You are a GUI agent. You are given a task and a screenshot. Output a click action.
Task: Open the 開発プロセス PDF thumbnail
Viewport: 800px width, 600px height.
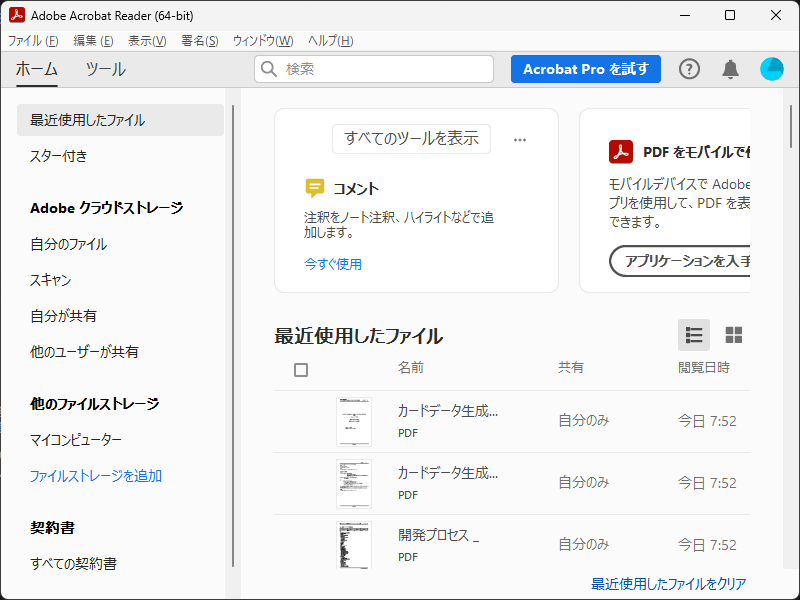click(354, 545)
